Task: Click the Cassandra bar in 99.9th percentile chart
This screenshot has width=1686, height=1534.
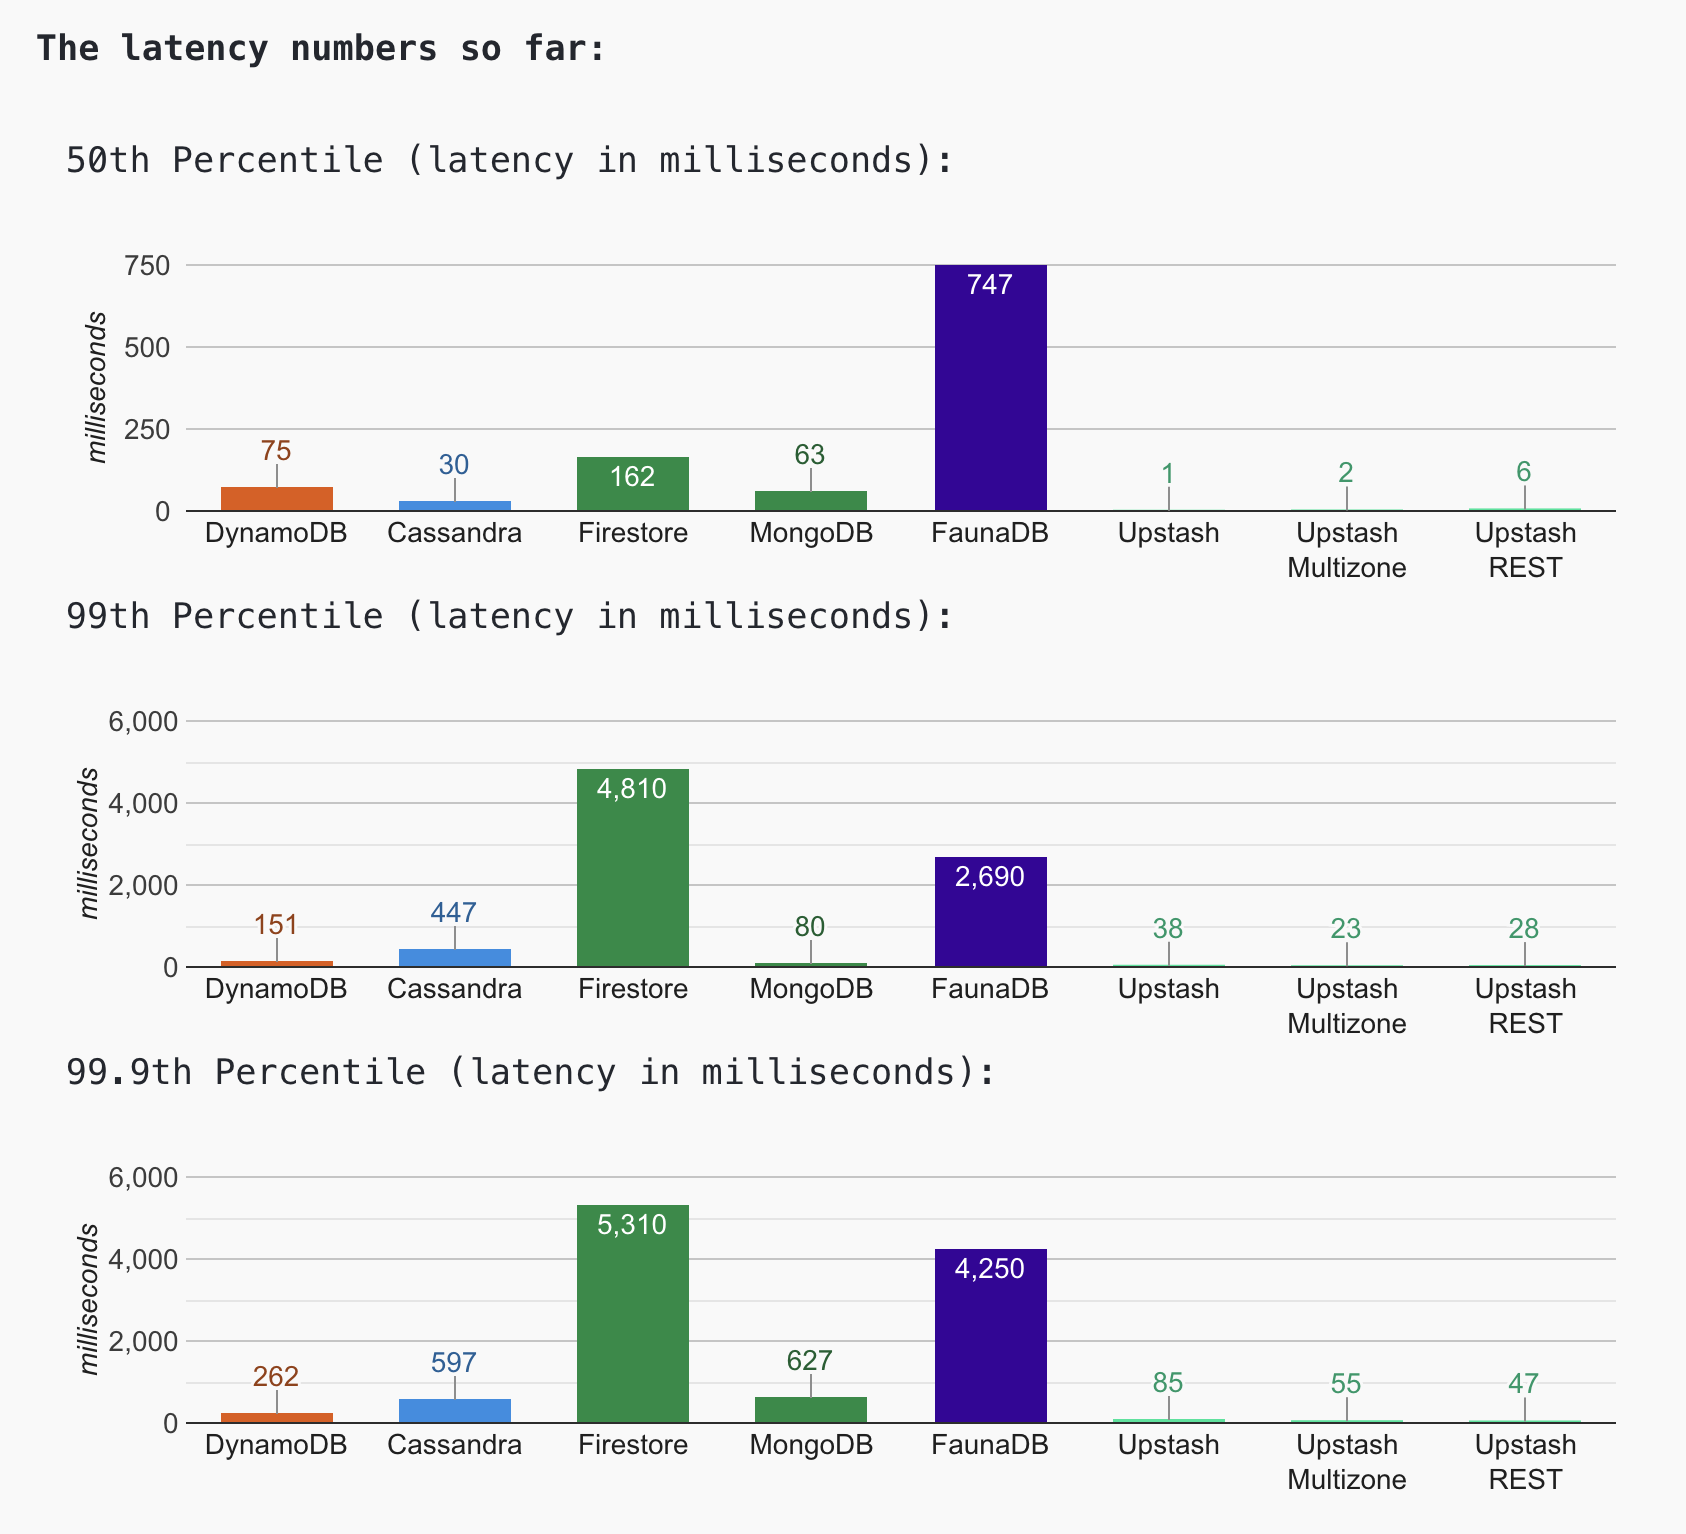Action: click(454, 1410)
